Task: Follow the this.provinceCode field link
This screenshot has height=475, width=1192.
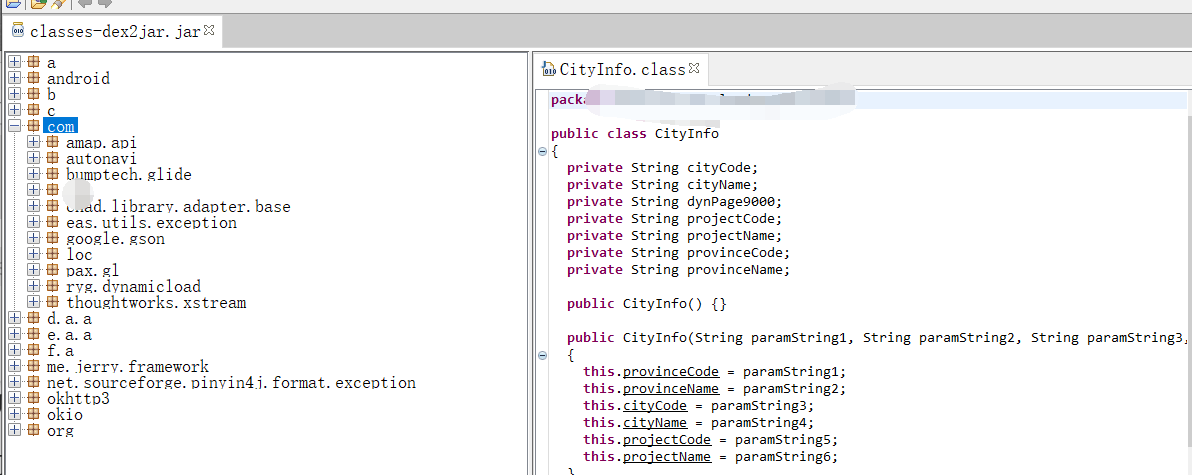Action: (670, 372)
